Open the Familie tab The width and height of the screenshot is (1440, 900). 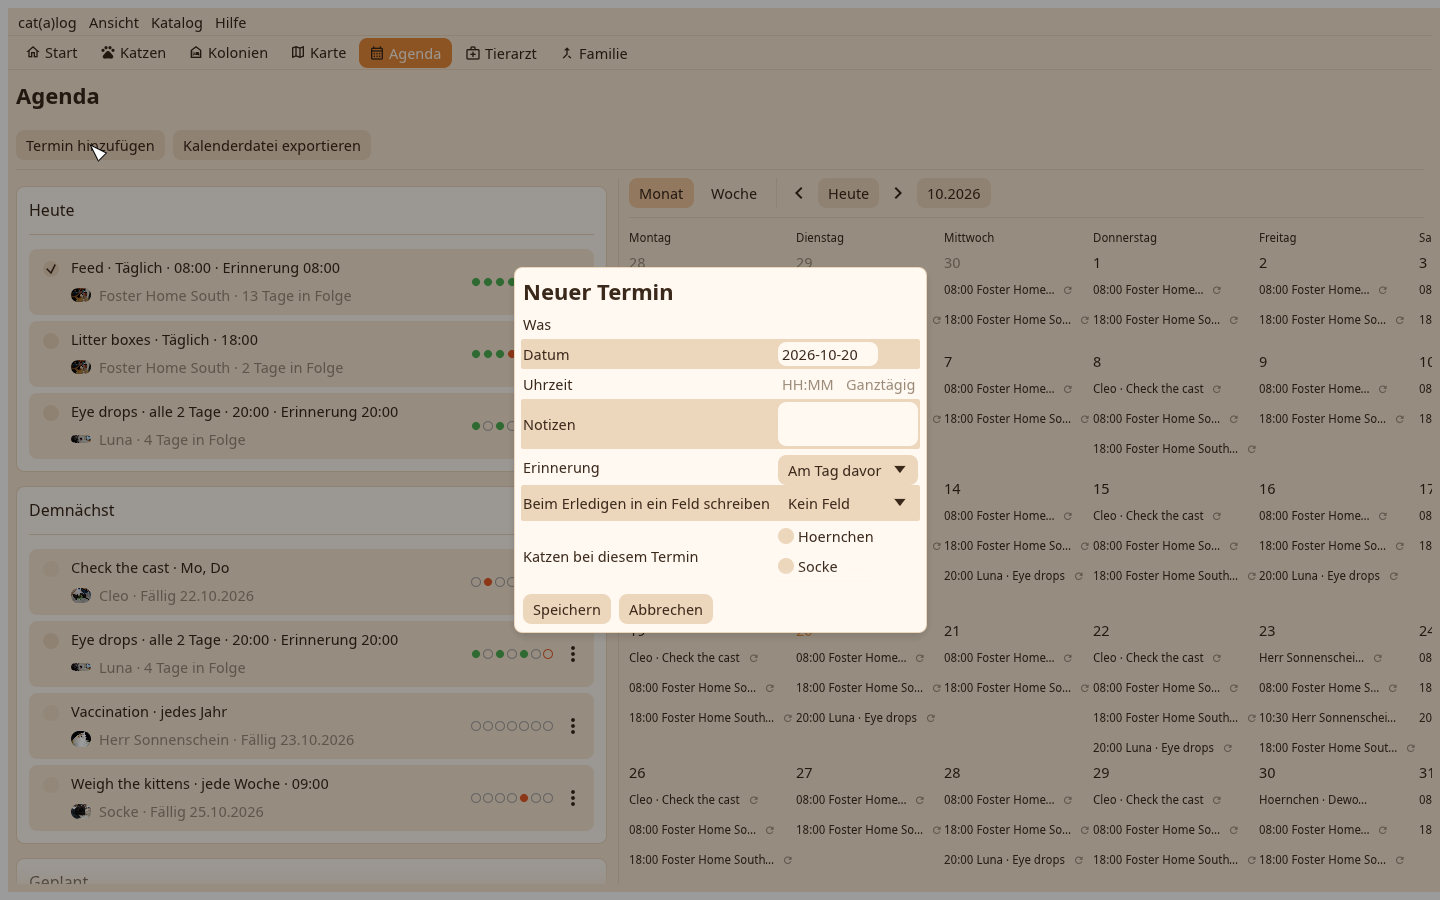(x=594, y=53)
